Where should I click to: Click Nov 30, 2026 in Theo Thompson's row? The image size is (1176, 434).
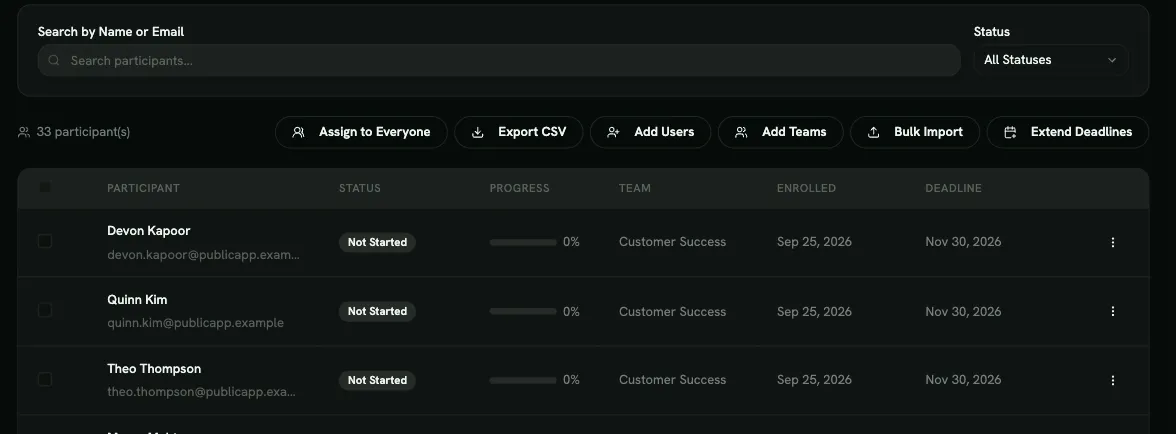[963, 380]
